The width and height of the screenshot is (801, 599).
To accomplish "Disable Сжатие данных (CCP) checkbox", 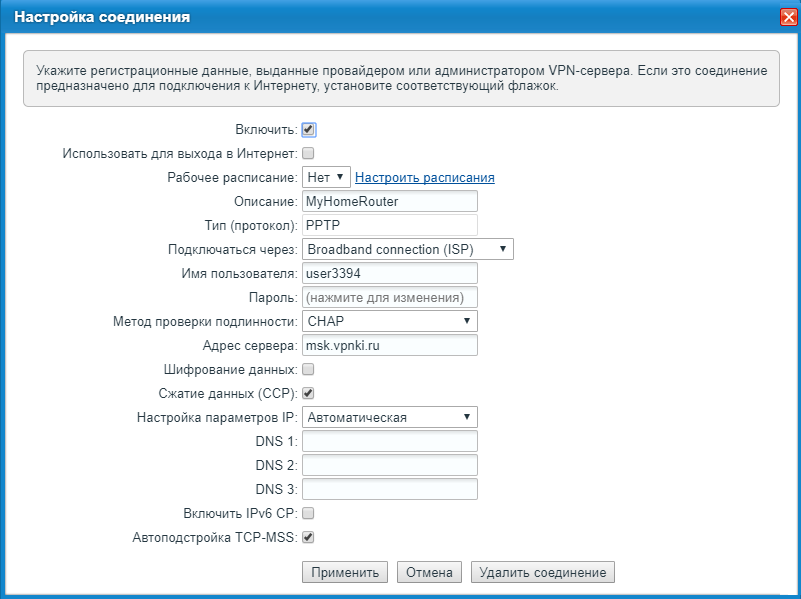I will (x=308, y=393).
